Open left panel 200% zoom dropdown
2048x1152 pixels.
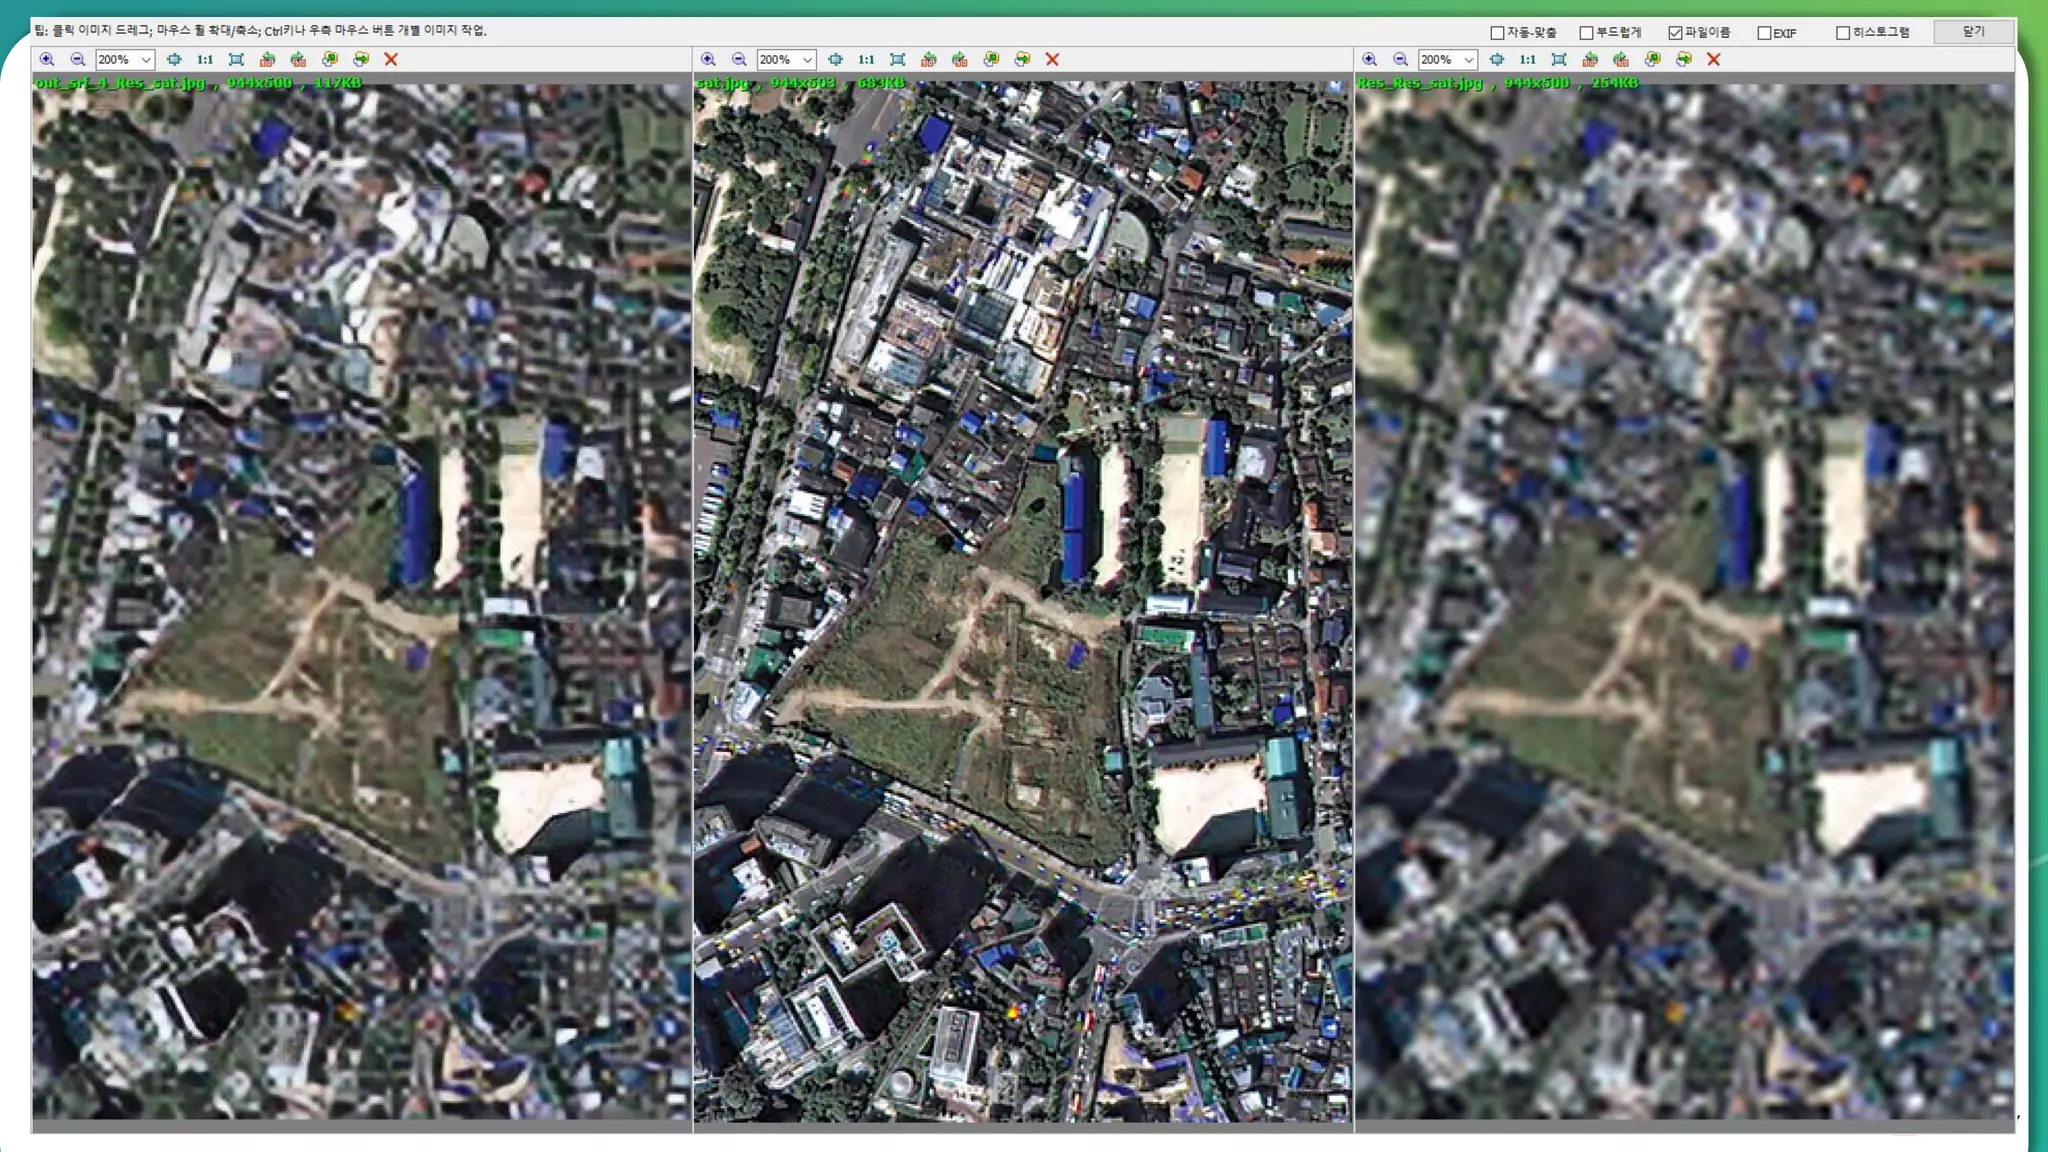point(146,60)
